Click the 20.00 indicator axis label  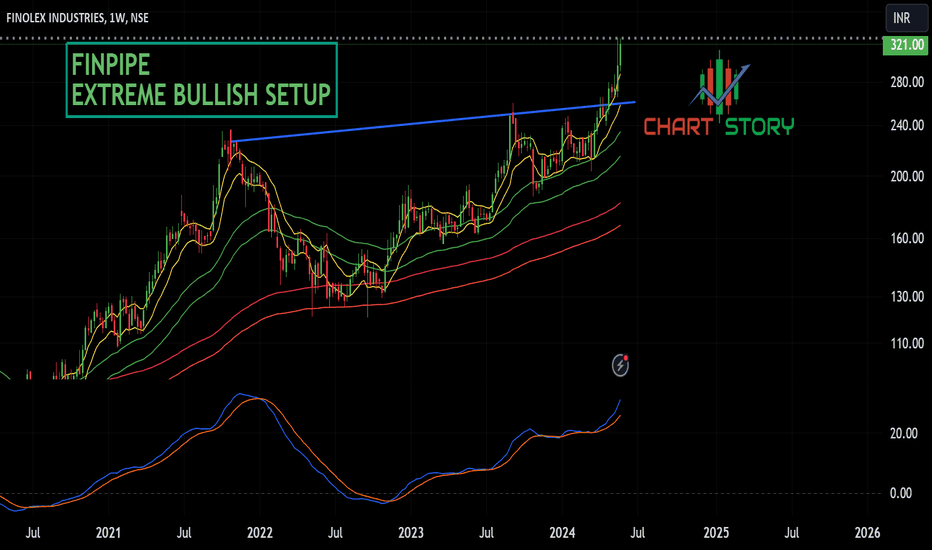click(x=904, y=433)
